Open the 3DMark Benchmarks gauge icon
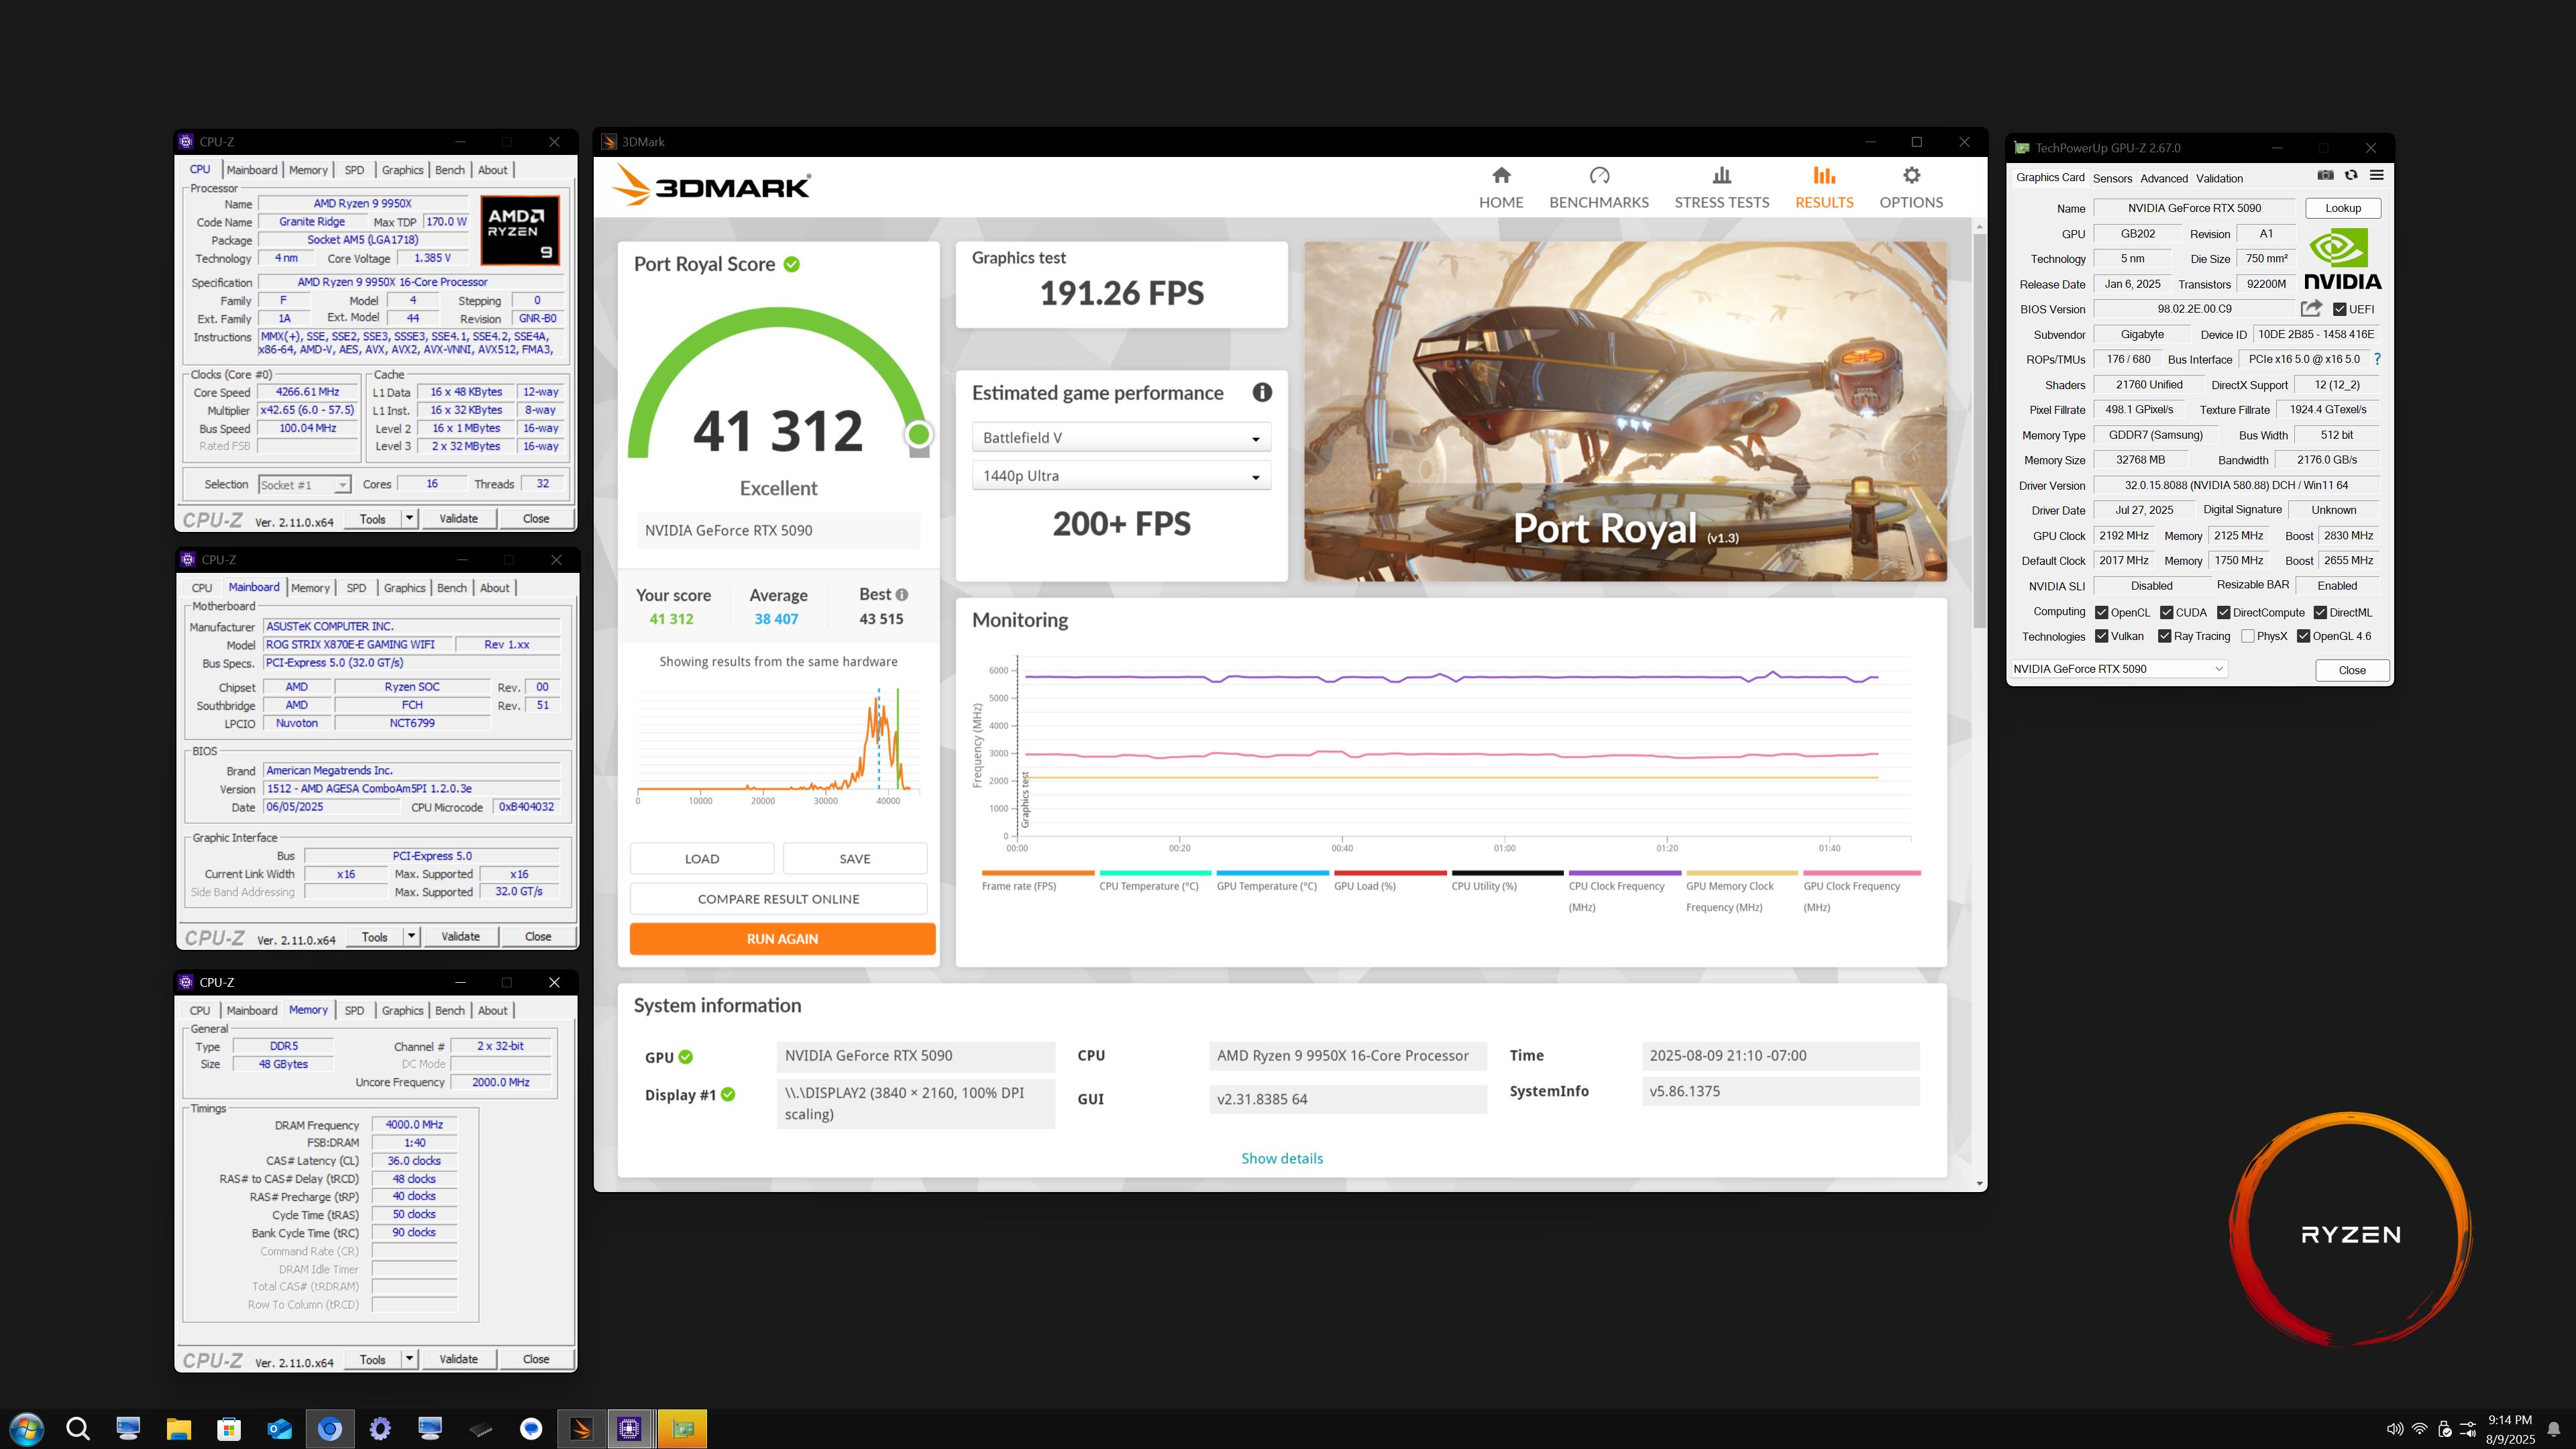Viewport: 2576px width, 1449px height. [1599, 176]
